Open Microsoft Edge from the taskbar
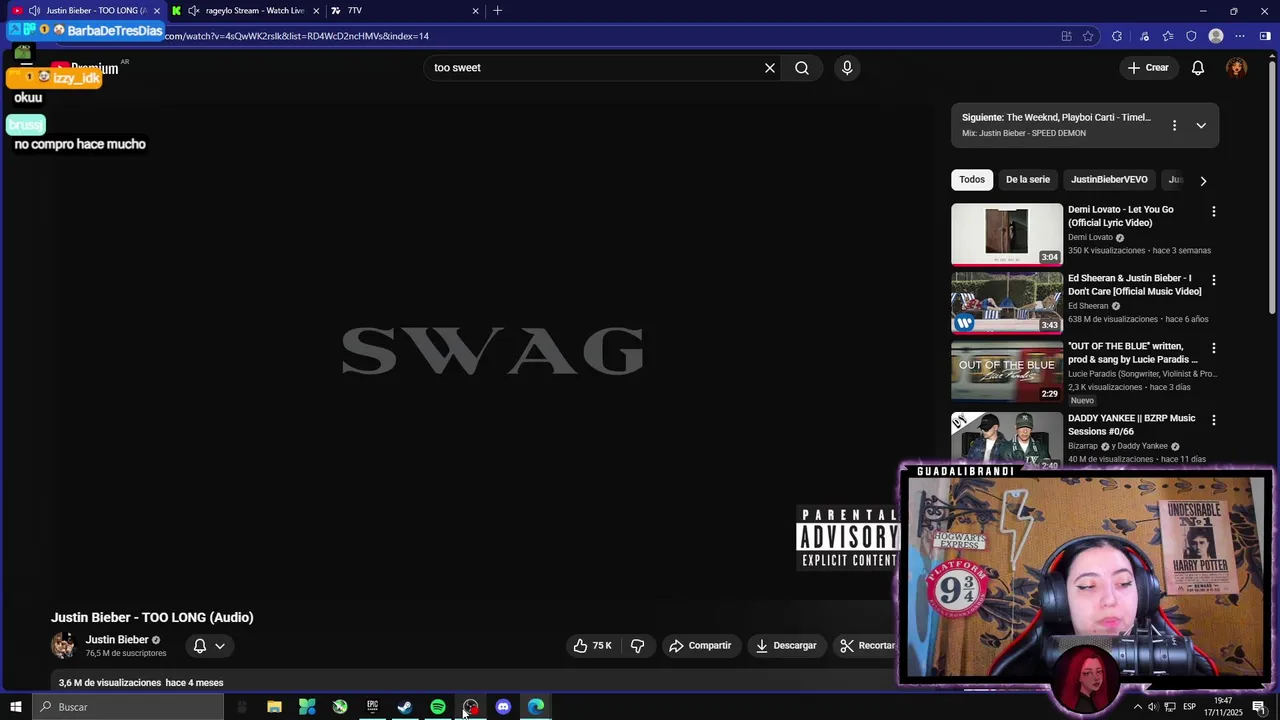The height and width of the screenshot is (720, 1280). (536, 707)
